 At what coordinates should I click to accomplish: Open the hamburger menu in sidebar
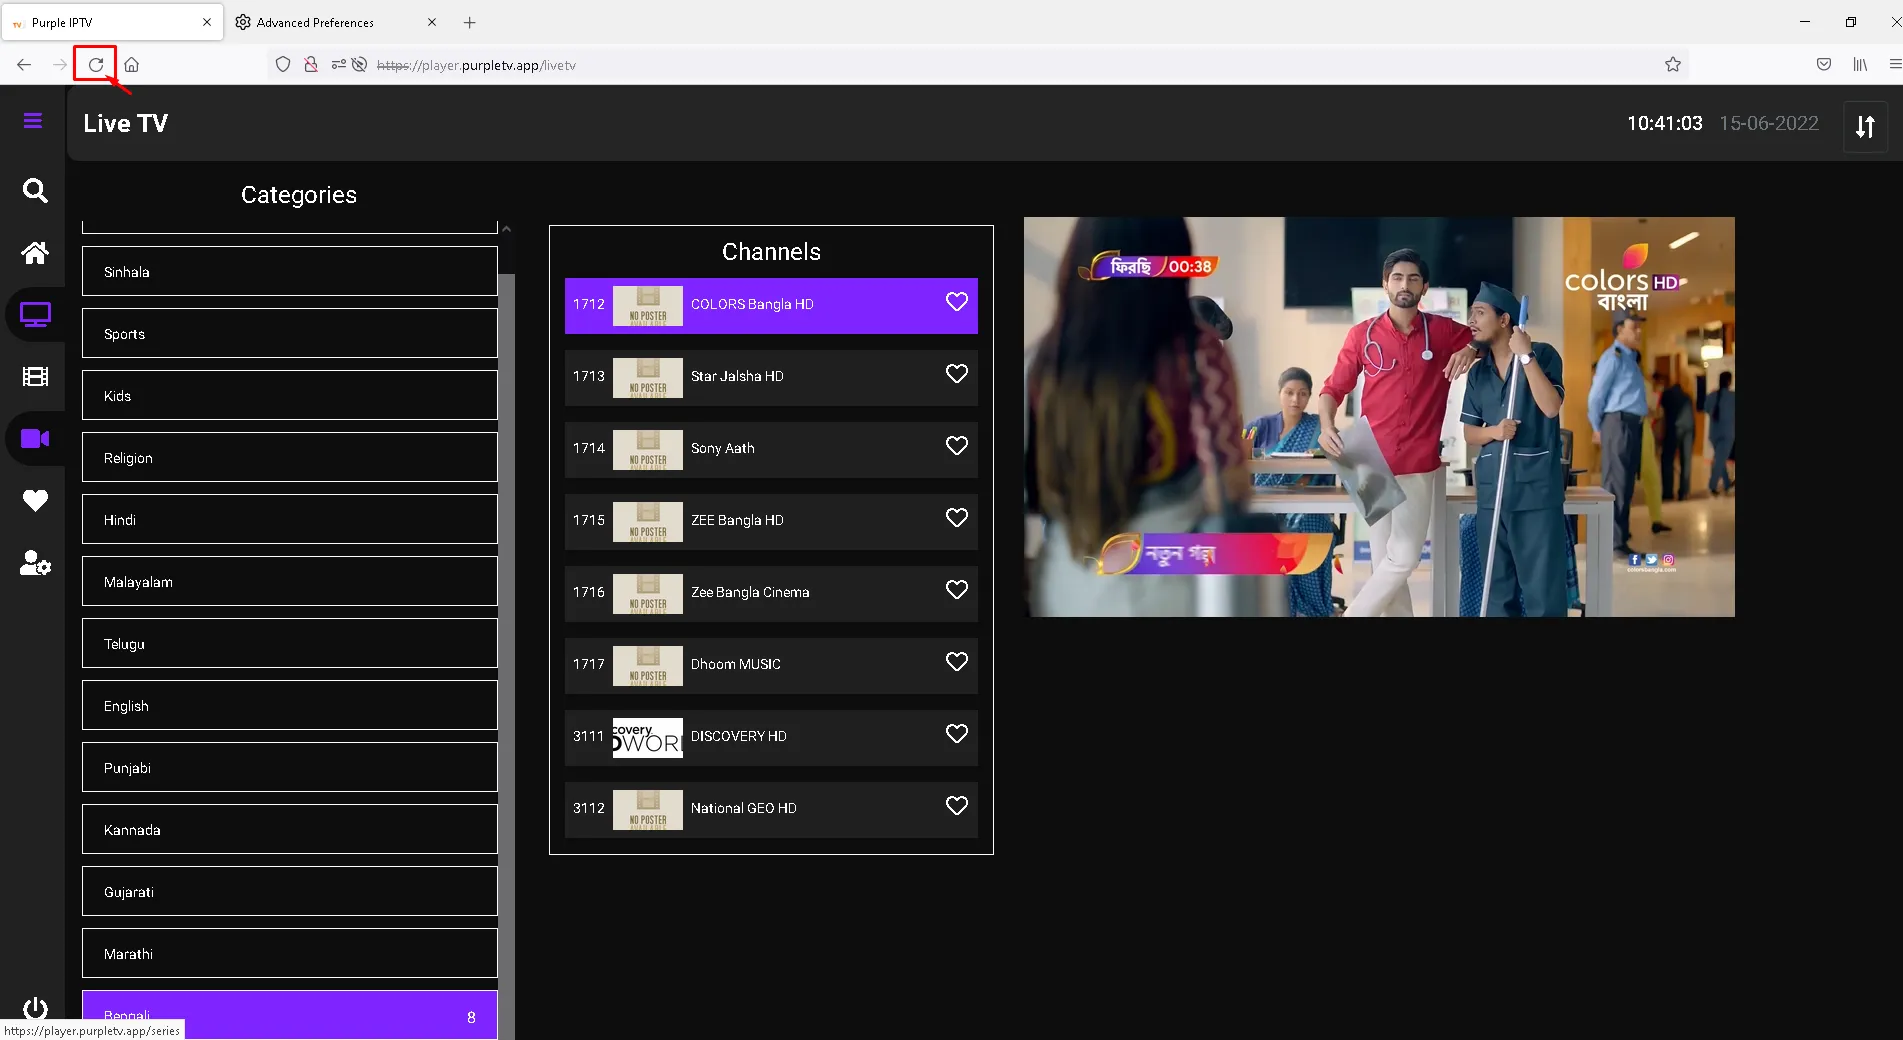[33, 121]
